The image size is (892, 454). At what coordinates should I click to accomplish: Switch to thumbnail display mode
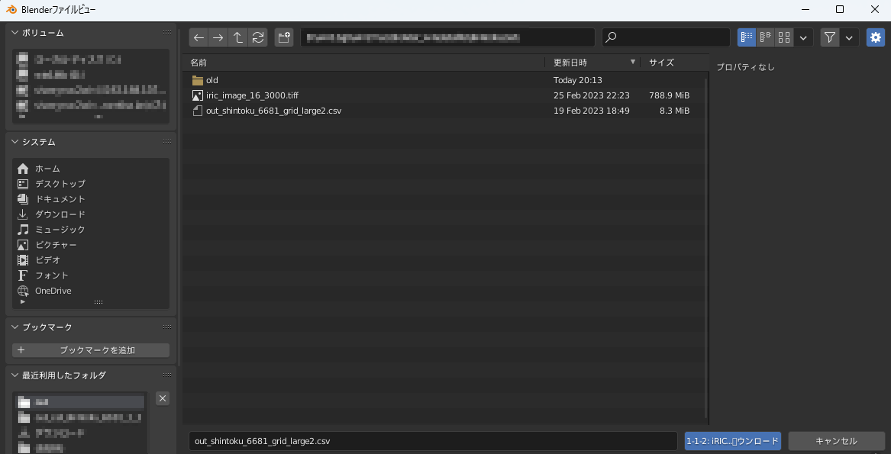click(784, 38)
